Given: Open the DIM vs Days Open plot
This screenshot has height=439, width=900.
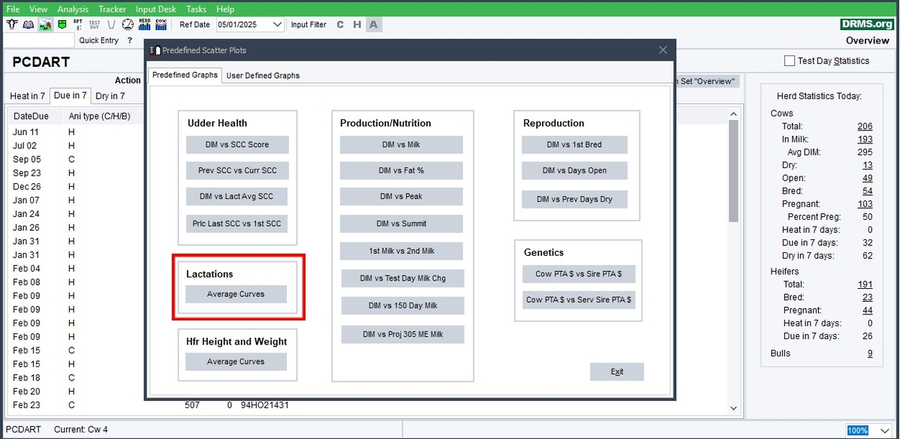Looking at the screenshot, I should (575, 170).
